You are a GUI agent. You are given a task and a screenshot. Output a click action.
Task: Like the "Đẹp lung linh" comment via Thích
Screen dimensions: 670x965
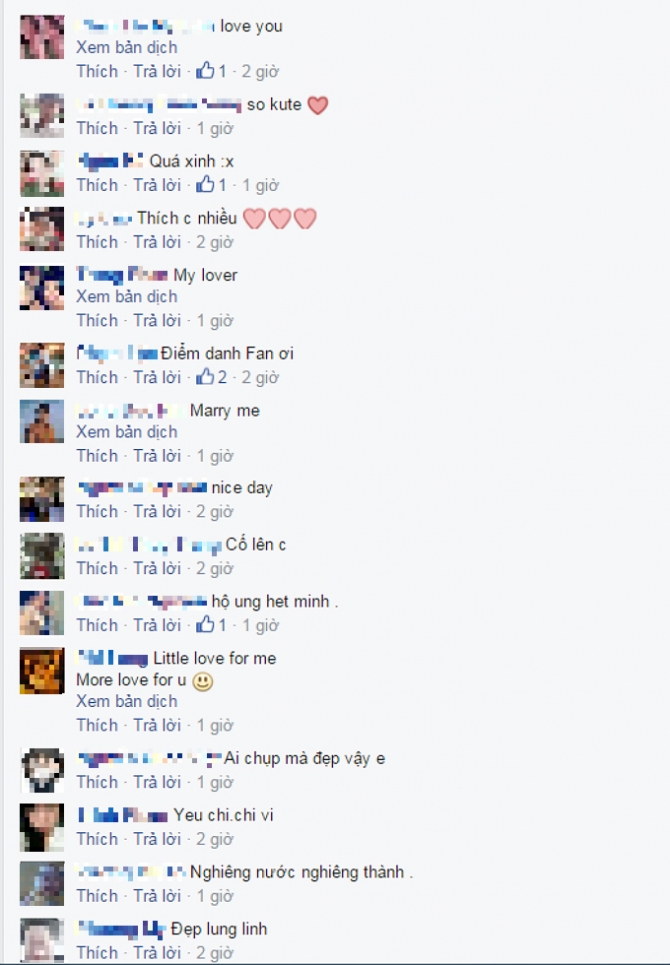(x=97, y=953)
